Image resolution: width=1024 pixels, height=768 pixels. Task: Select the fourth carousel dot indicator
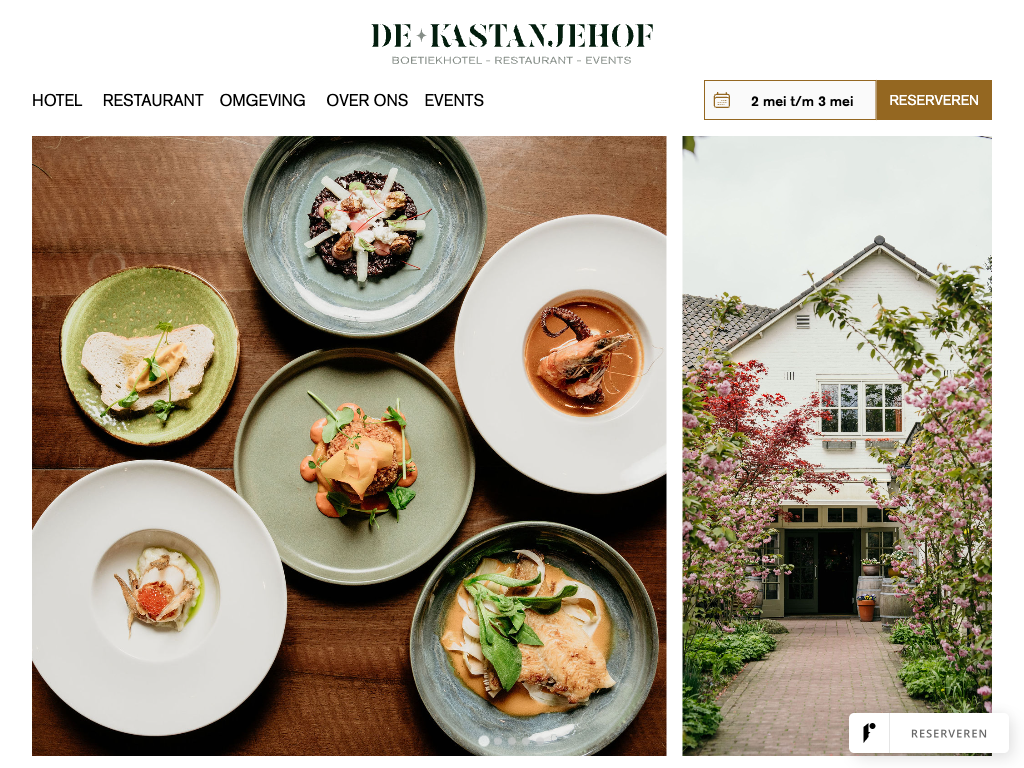(x=526, y=741)
